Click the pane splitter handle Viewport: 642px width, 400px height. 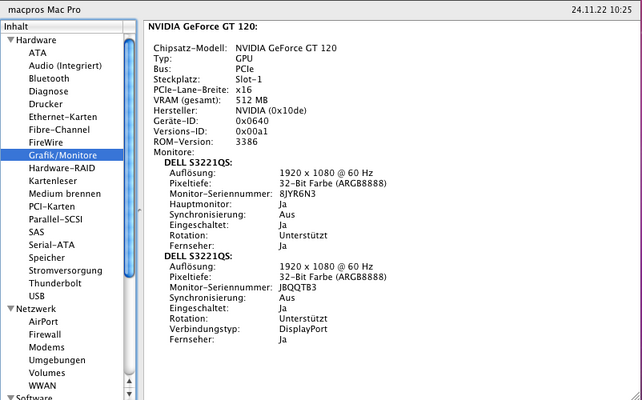coord(140,210)
